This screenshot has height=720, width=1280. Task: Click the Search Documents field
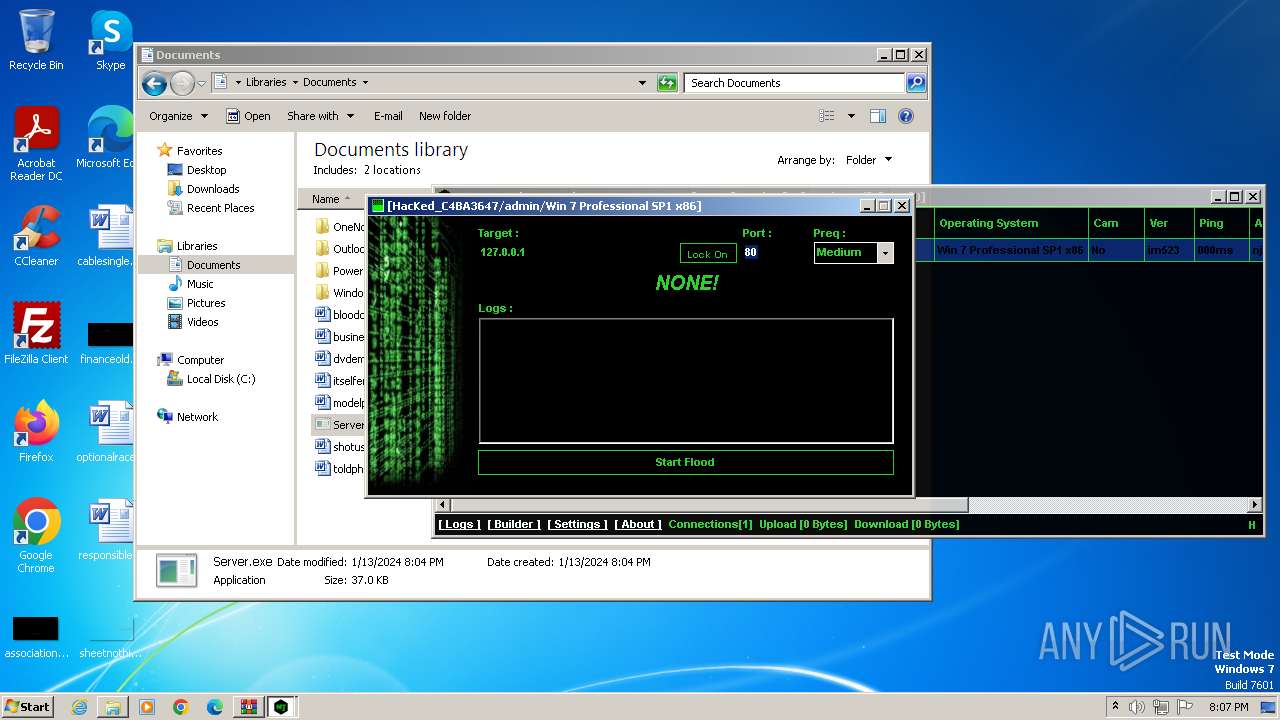click(x=795, y=83)
